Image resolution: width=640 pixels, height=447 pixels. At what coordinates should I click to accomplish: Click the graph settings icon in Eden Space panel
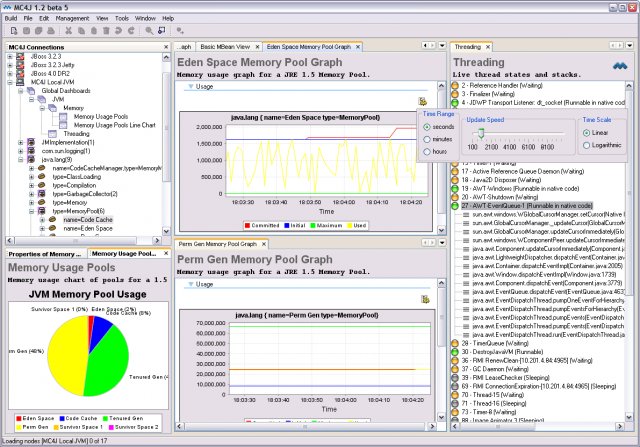tap(423, 101)
